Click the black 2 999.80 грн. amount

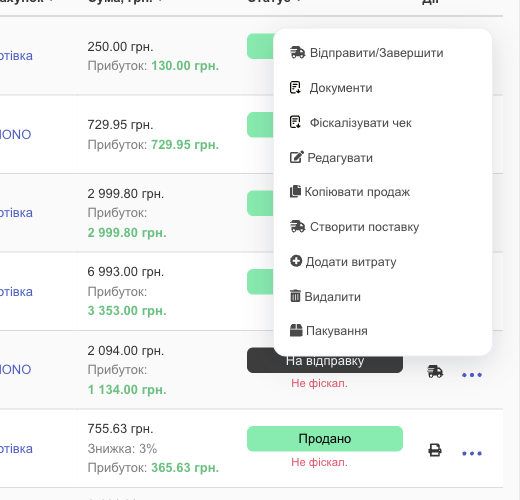click(x=126, y=193)
